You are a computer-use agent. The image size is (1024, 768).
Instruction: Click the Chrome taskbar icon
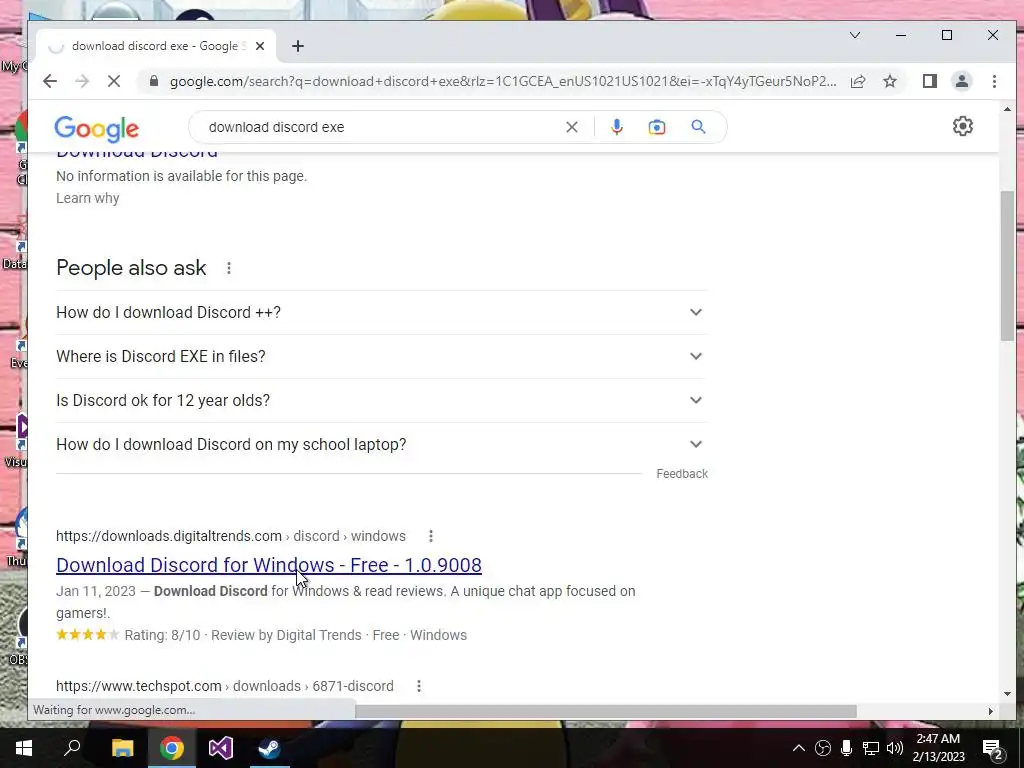click(x=172, y=748)
